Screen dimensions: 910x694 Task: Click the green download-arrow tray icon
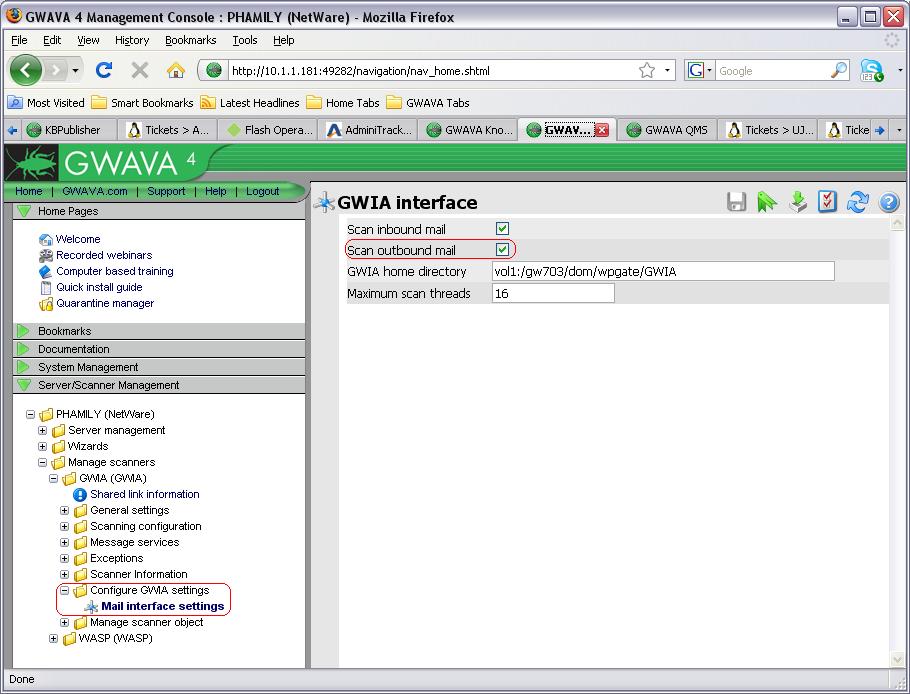tap(798, 201)
